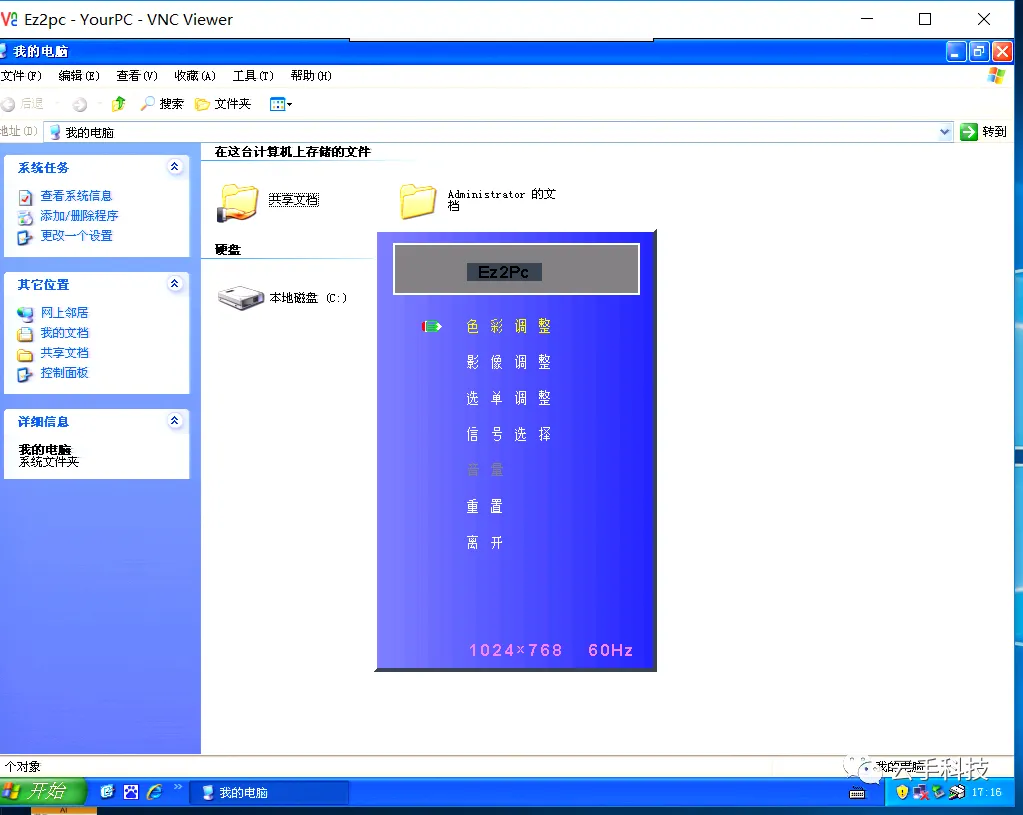Select the 本地磁盘 (C:) drive icon

point(240,298)
